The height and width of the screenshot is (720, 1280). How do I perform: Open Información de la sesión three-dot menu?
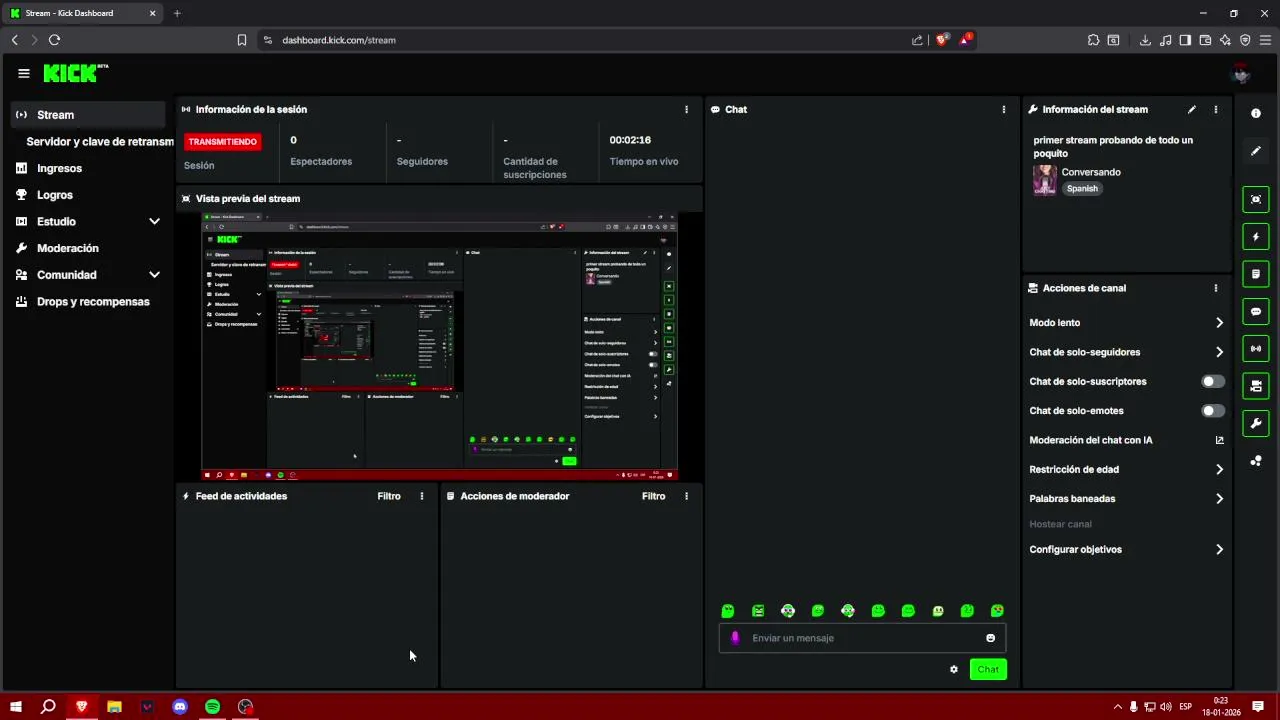[686, 110]
